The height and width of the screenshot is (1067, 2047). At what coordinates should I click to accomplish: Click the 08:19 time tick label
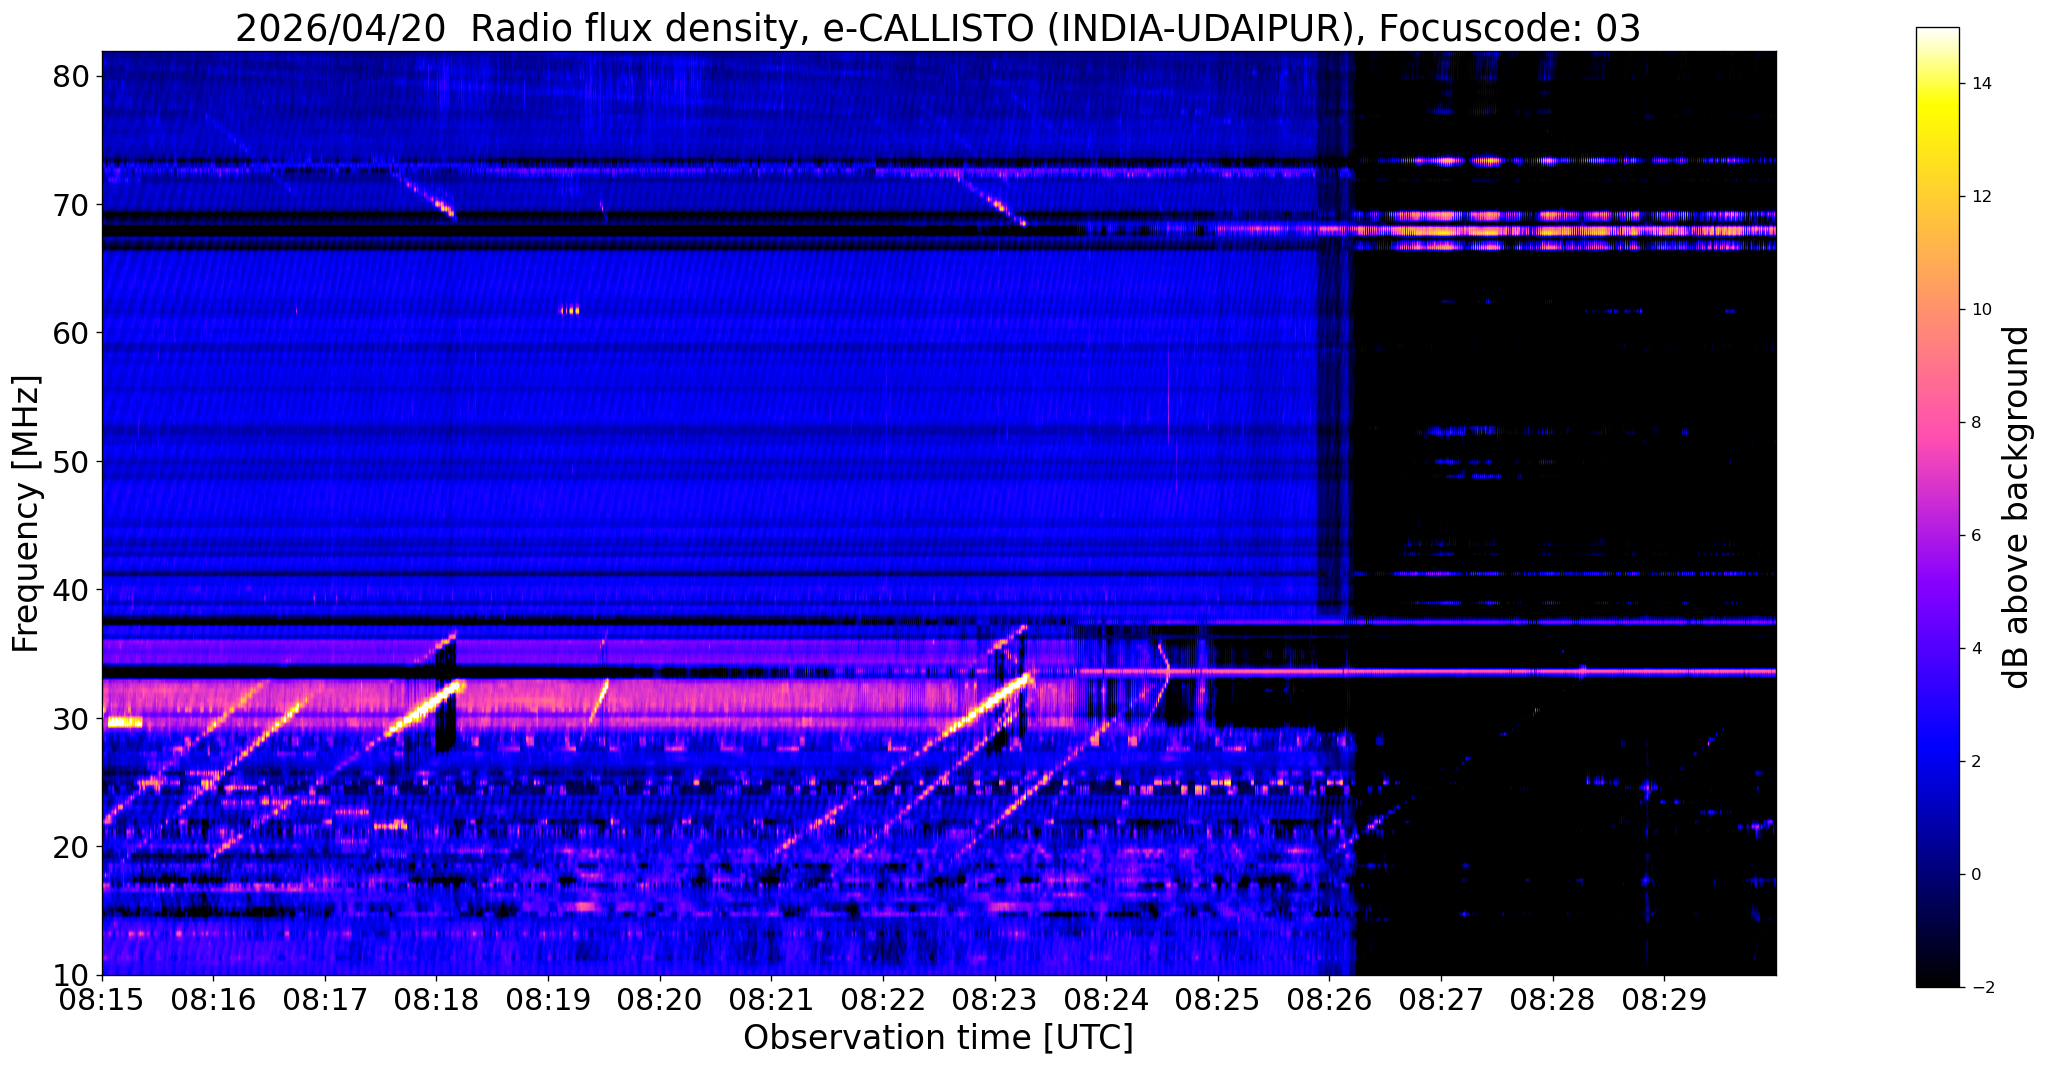[548, 1000]
